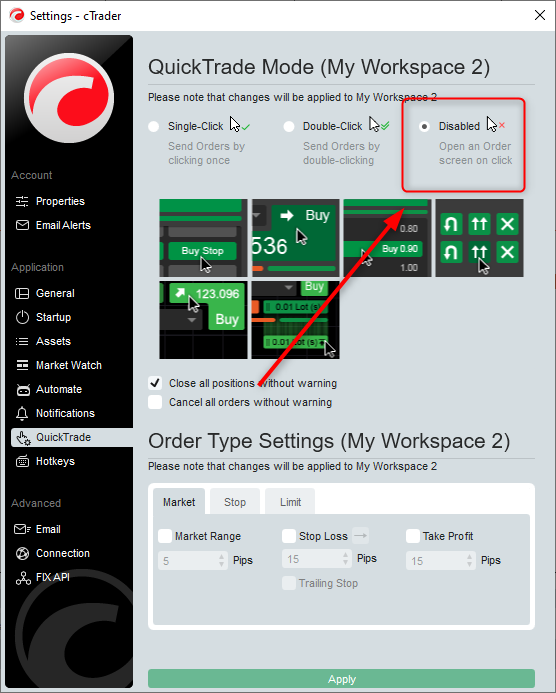Click the Stop Loss arrow toggle icon
Image resolution: width=556 pixels, height=693 pixels.
[361, 536]
